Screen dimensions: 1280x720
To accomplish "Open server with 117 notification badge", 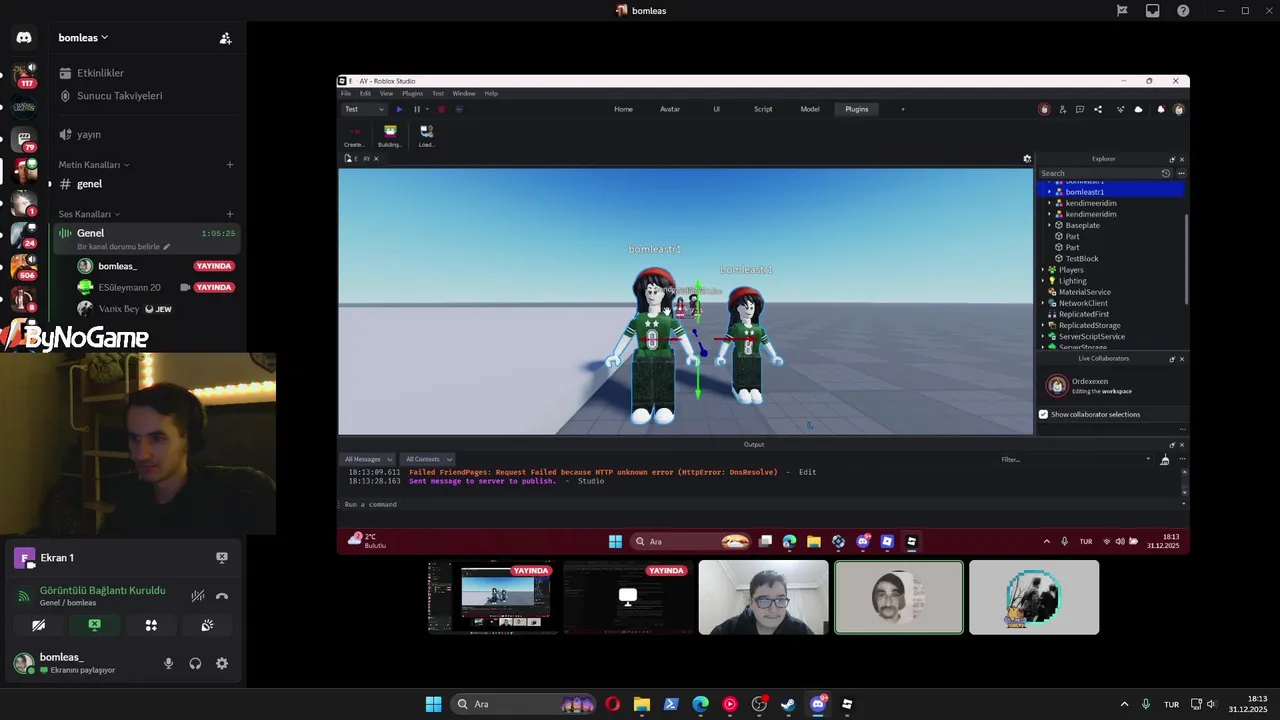I will pyautogui.click(x=24, y=75).
